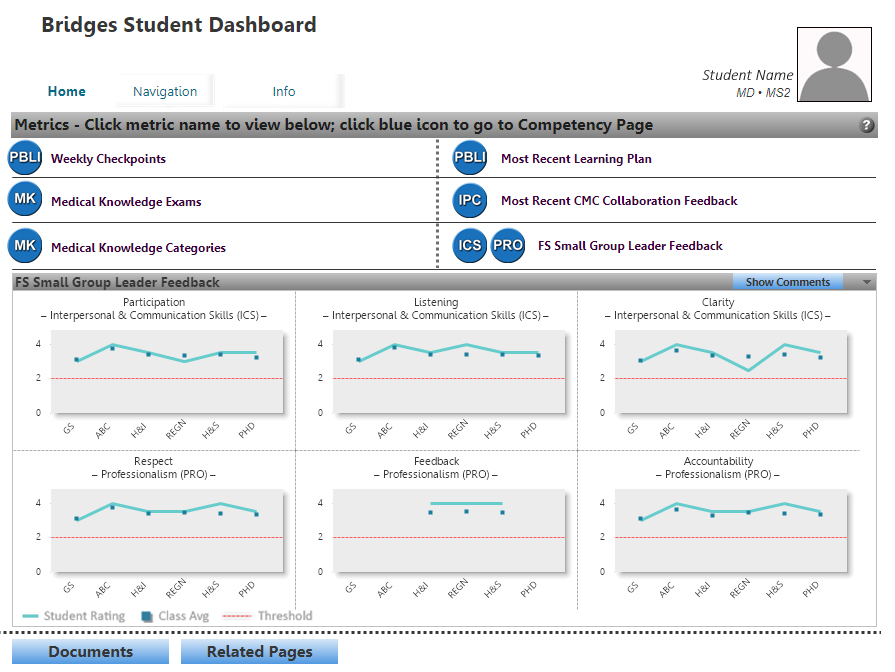Click the Feedback chart title
The height and width of the screenshot is (672, 895).
point(437,461)
